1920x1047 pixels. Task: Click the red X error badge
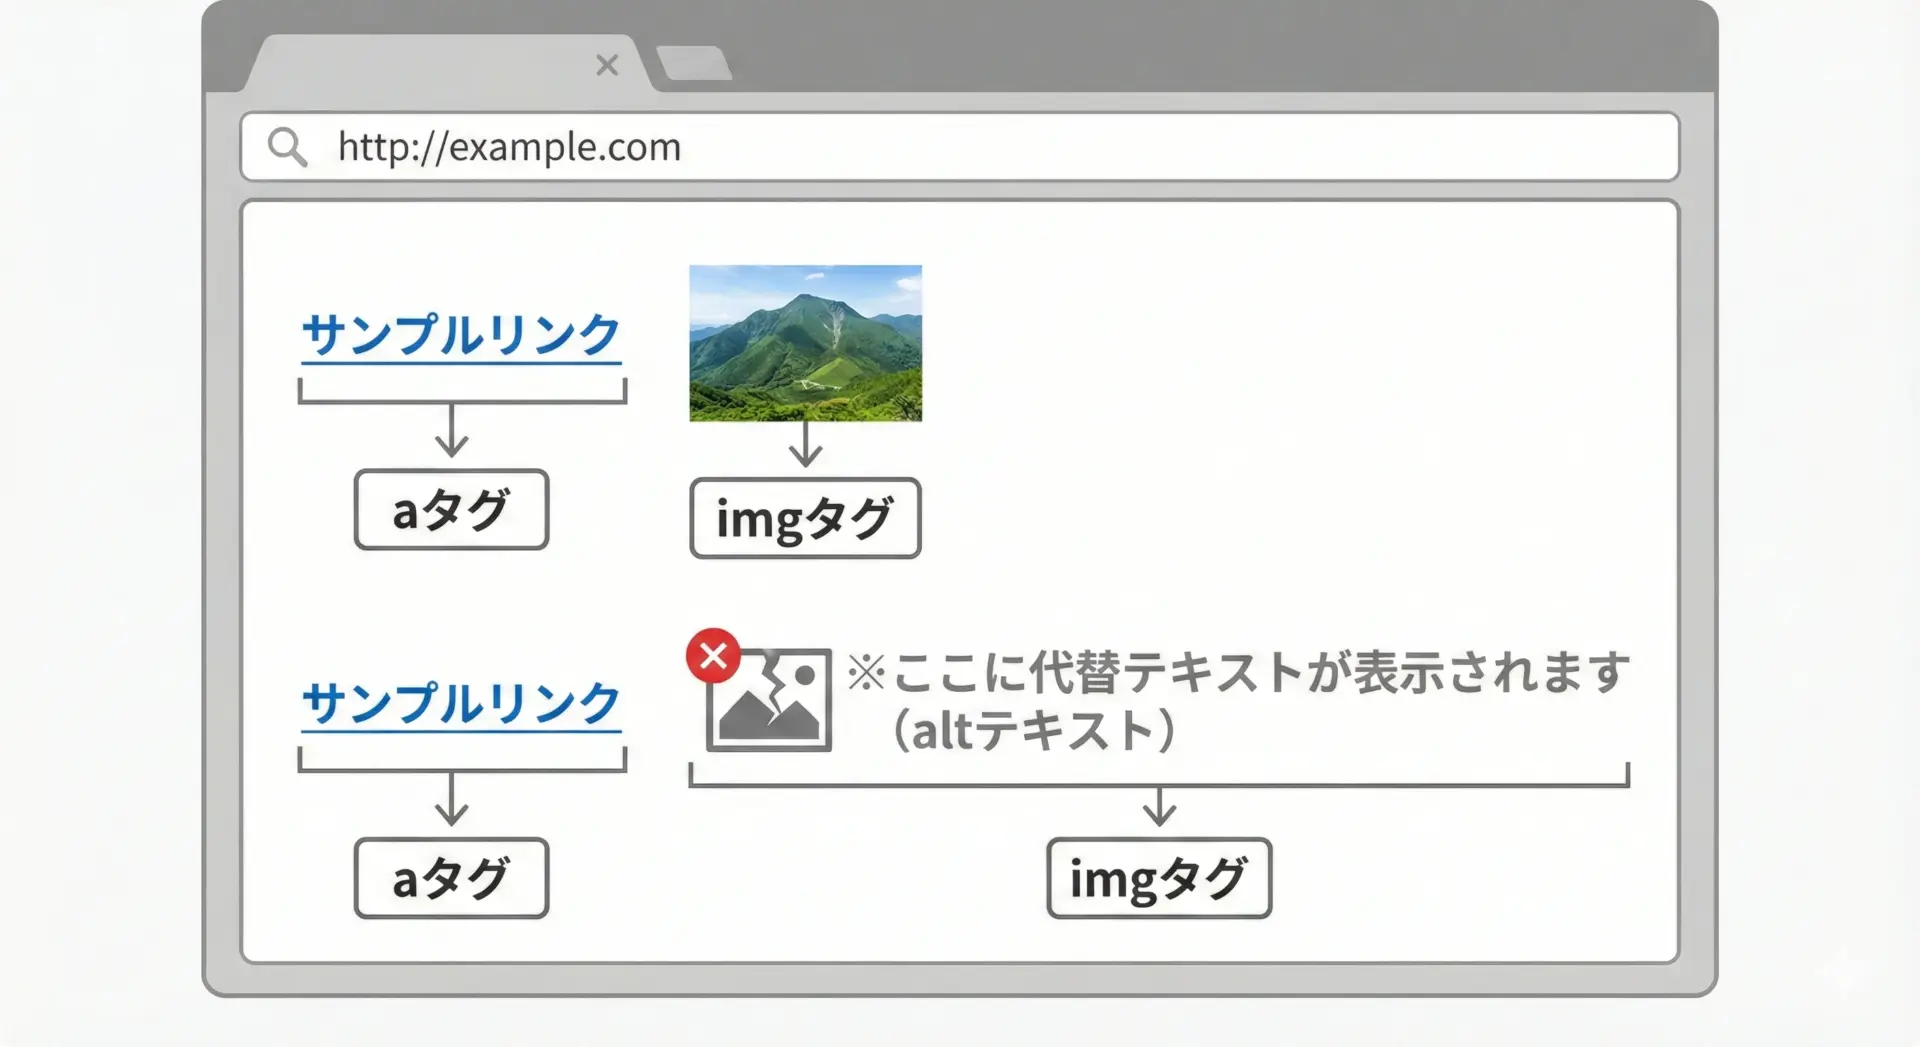tap(713, 656)
